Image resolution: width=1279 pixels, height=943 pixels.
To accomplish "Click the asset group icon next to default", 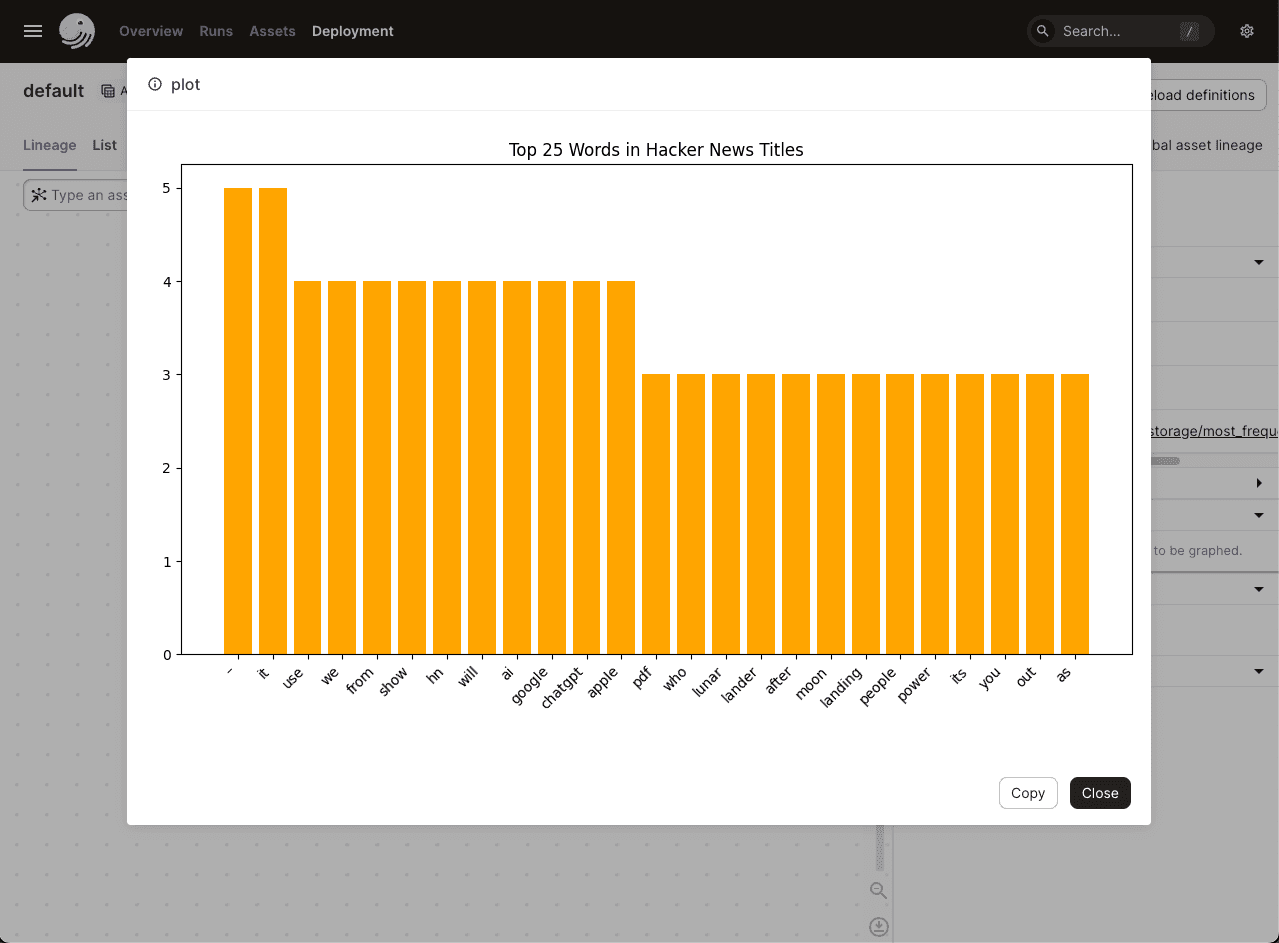I will [x=108, y=91].
